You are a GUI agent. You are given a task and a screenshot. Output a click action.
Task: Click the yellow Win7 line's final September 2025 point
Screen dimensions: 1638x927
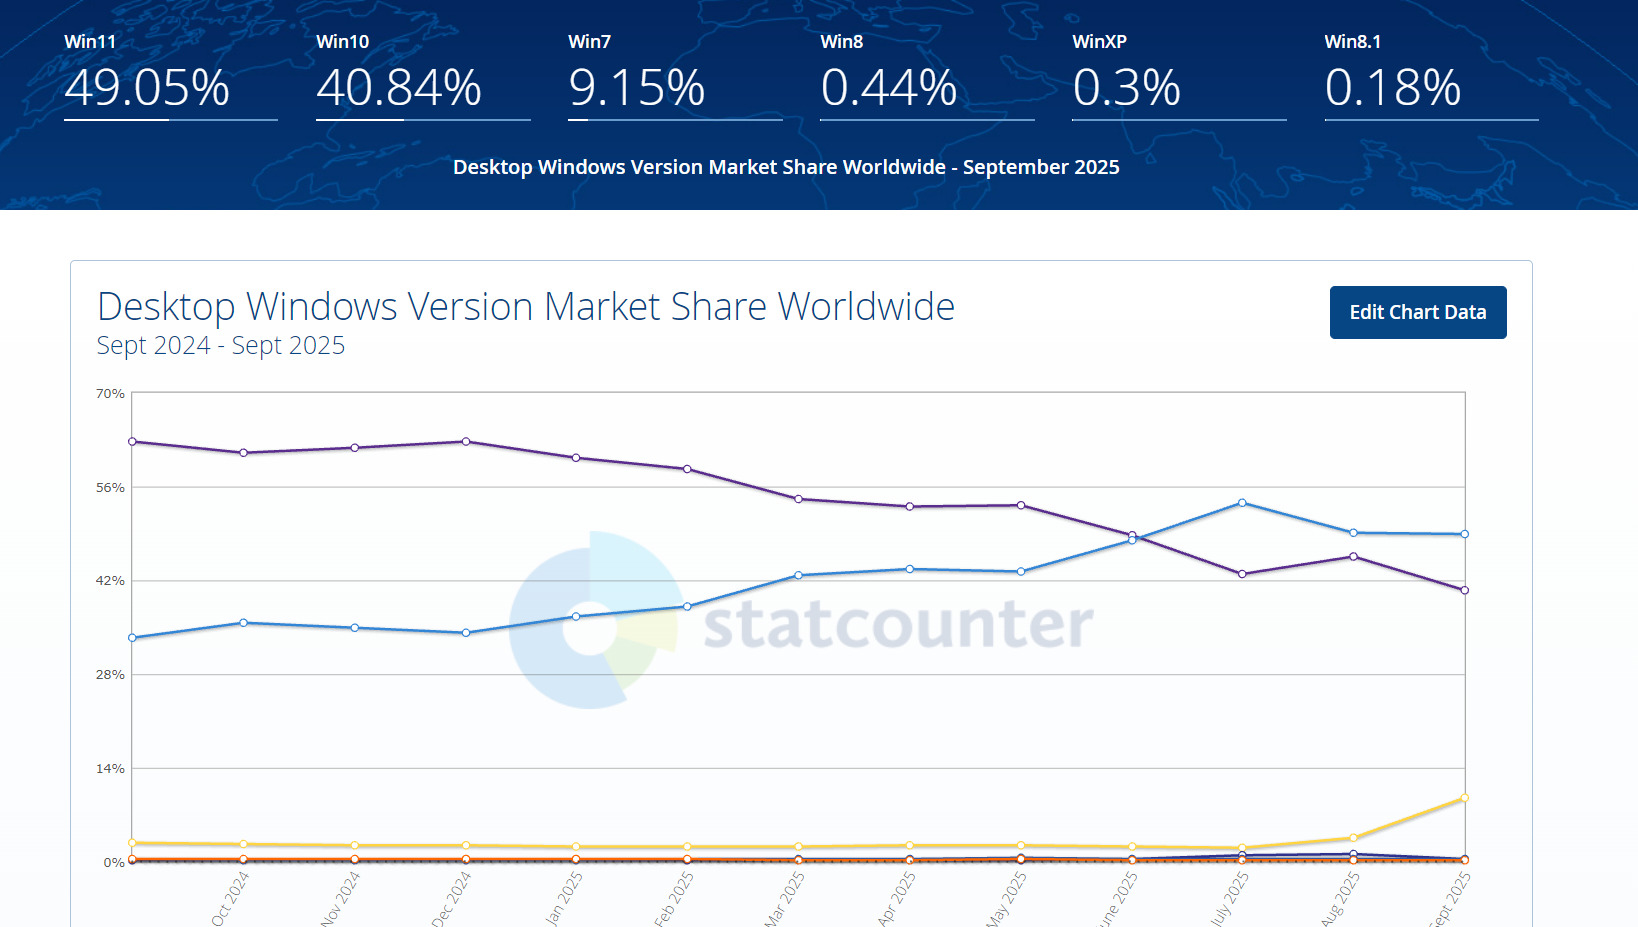tap(1465, 798)
